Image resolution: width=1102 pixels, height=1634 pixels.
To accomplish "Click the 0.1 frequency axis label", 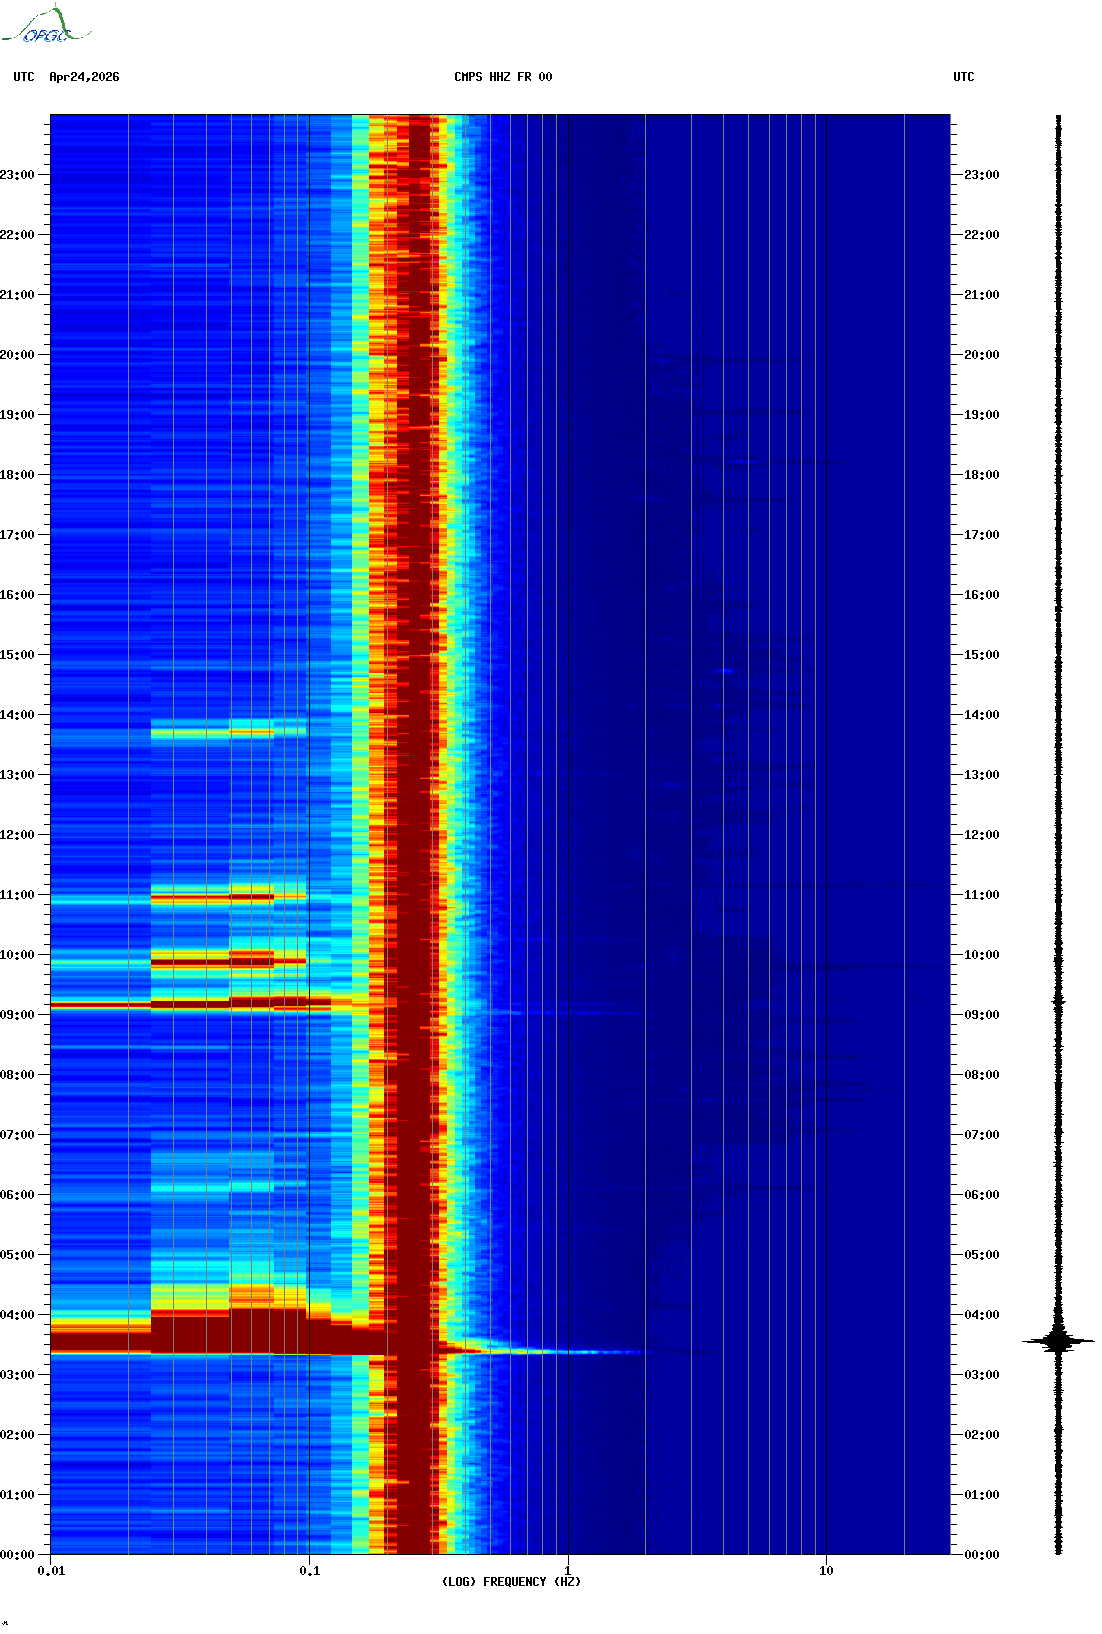I will pyautogui.click(x=310, y=1571).
